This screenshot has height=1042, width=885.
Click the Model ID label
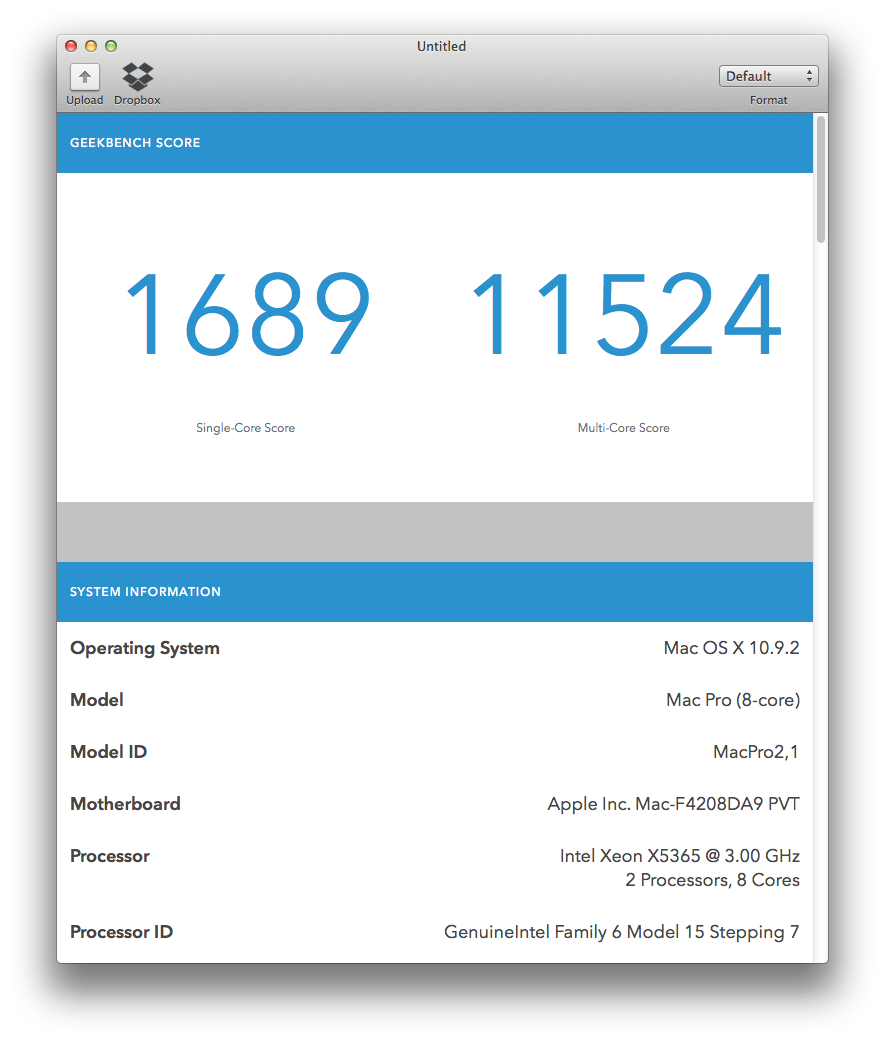pyautogui.click(x=109, y=752)
